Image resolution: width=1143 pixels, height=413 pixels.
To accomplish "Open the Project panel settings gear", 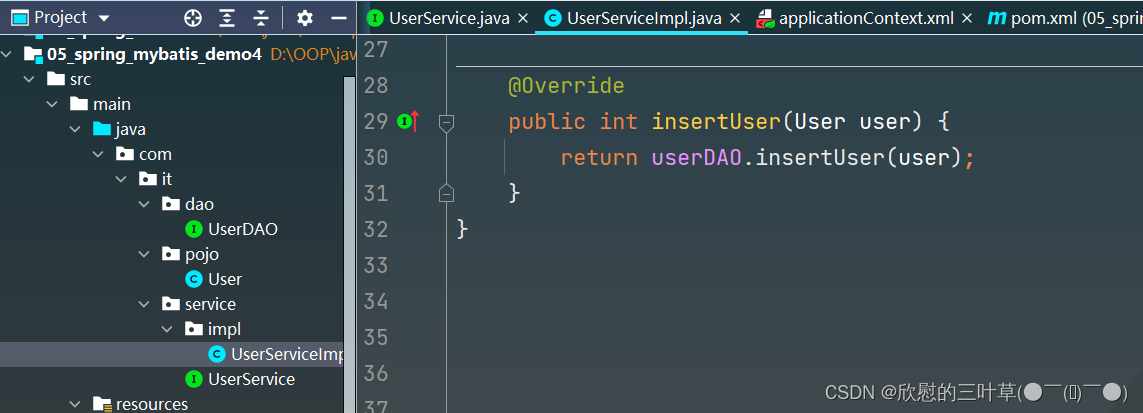I will [305, 18].
